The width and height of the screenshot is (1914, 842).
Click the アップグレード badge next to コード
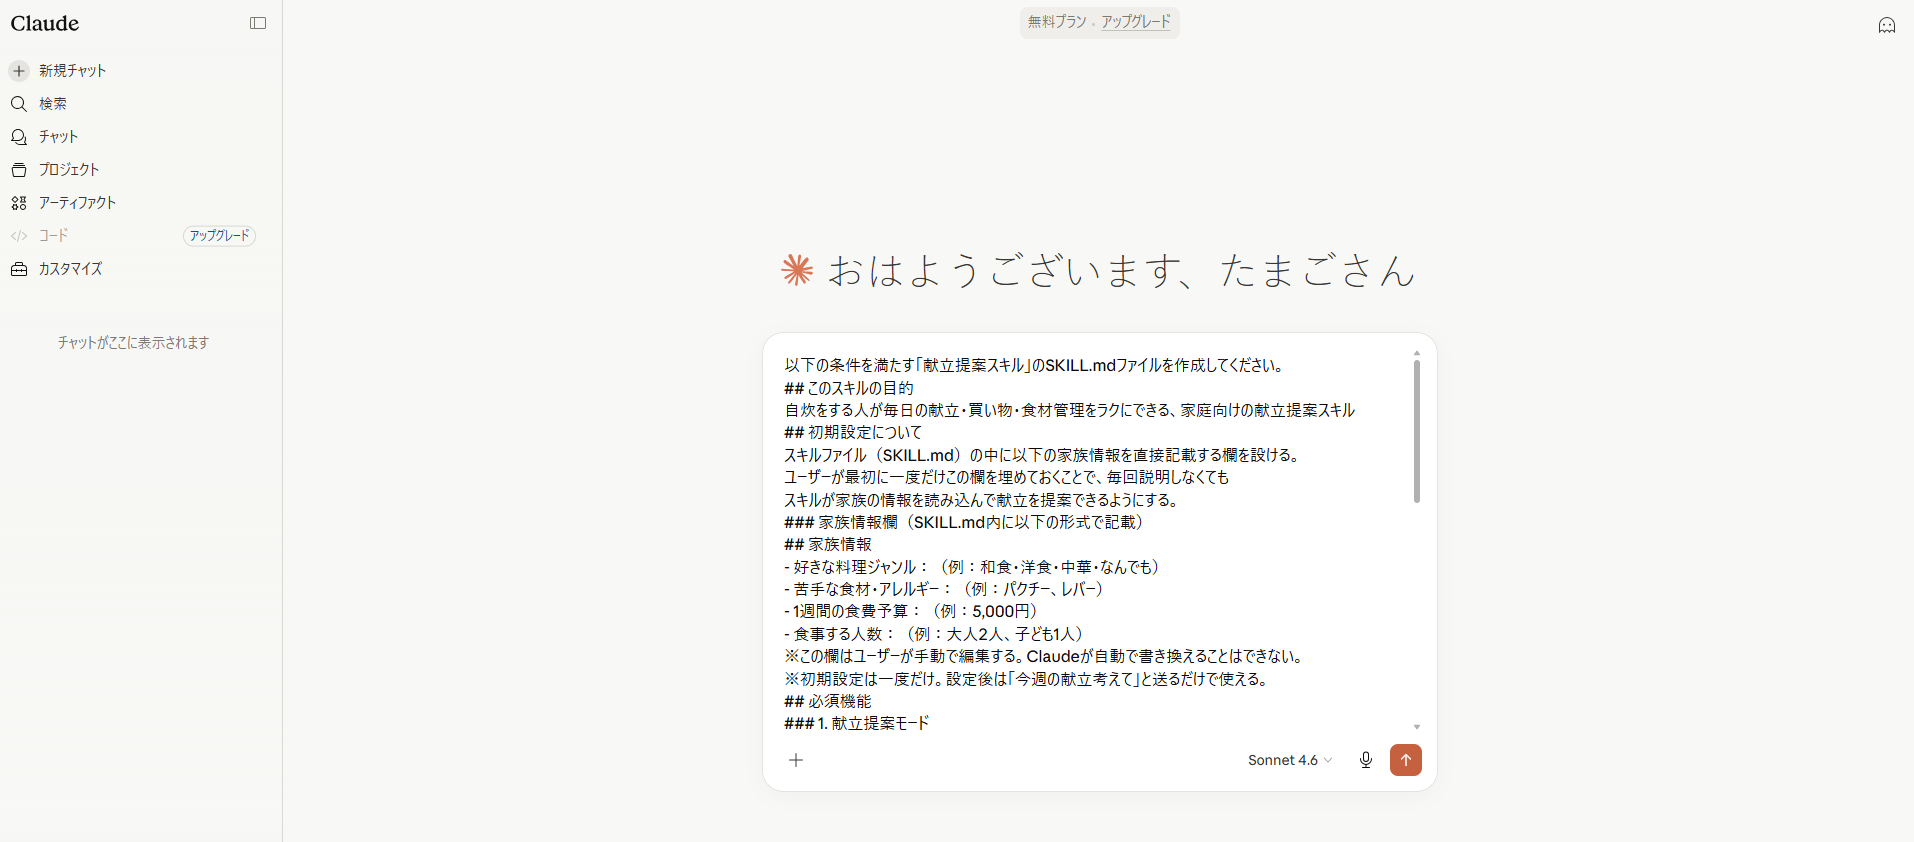tap(219, 236)
